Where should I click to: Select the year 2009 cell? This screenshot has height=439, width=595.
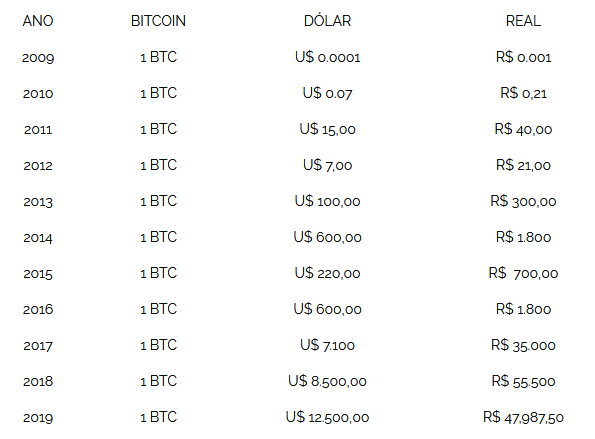[x=38, y=58]
